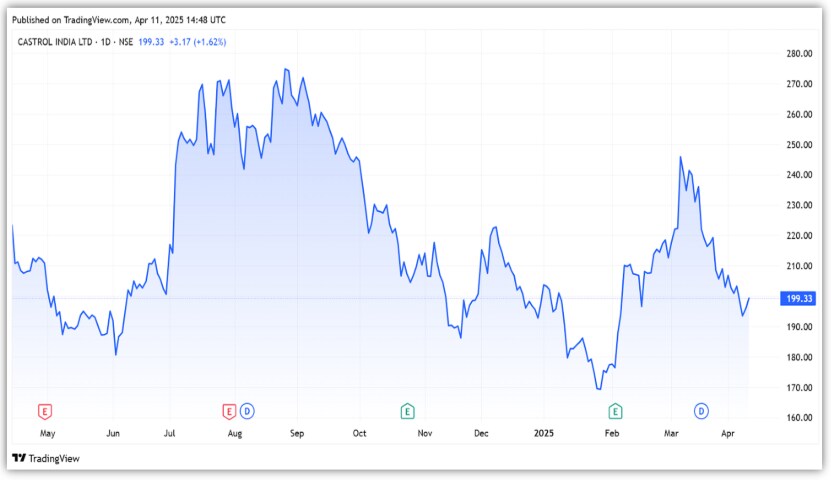Click the Apr label on time axis
The height and width of the screenshot is (480, 831).
[x=728, y=433]
